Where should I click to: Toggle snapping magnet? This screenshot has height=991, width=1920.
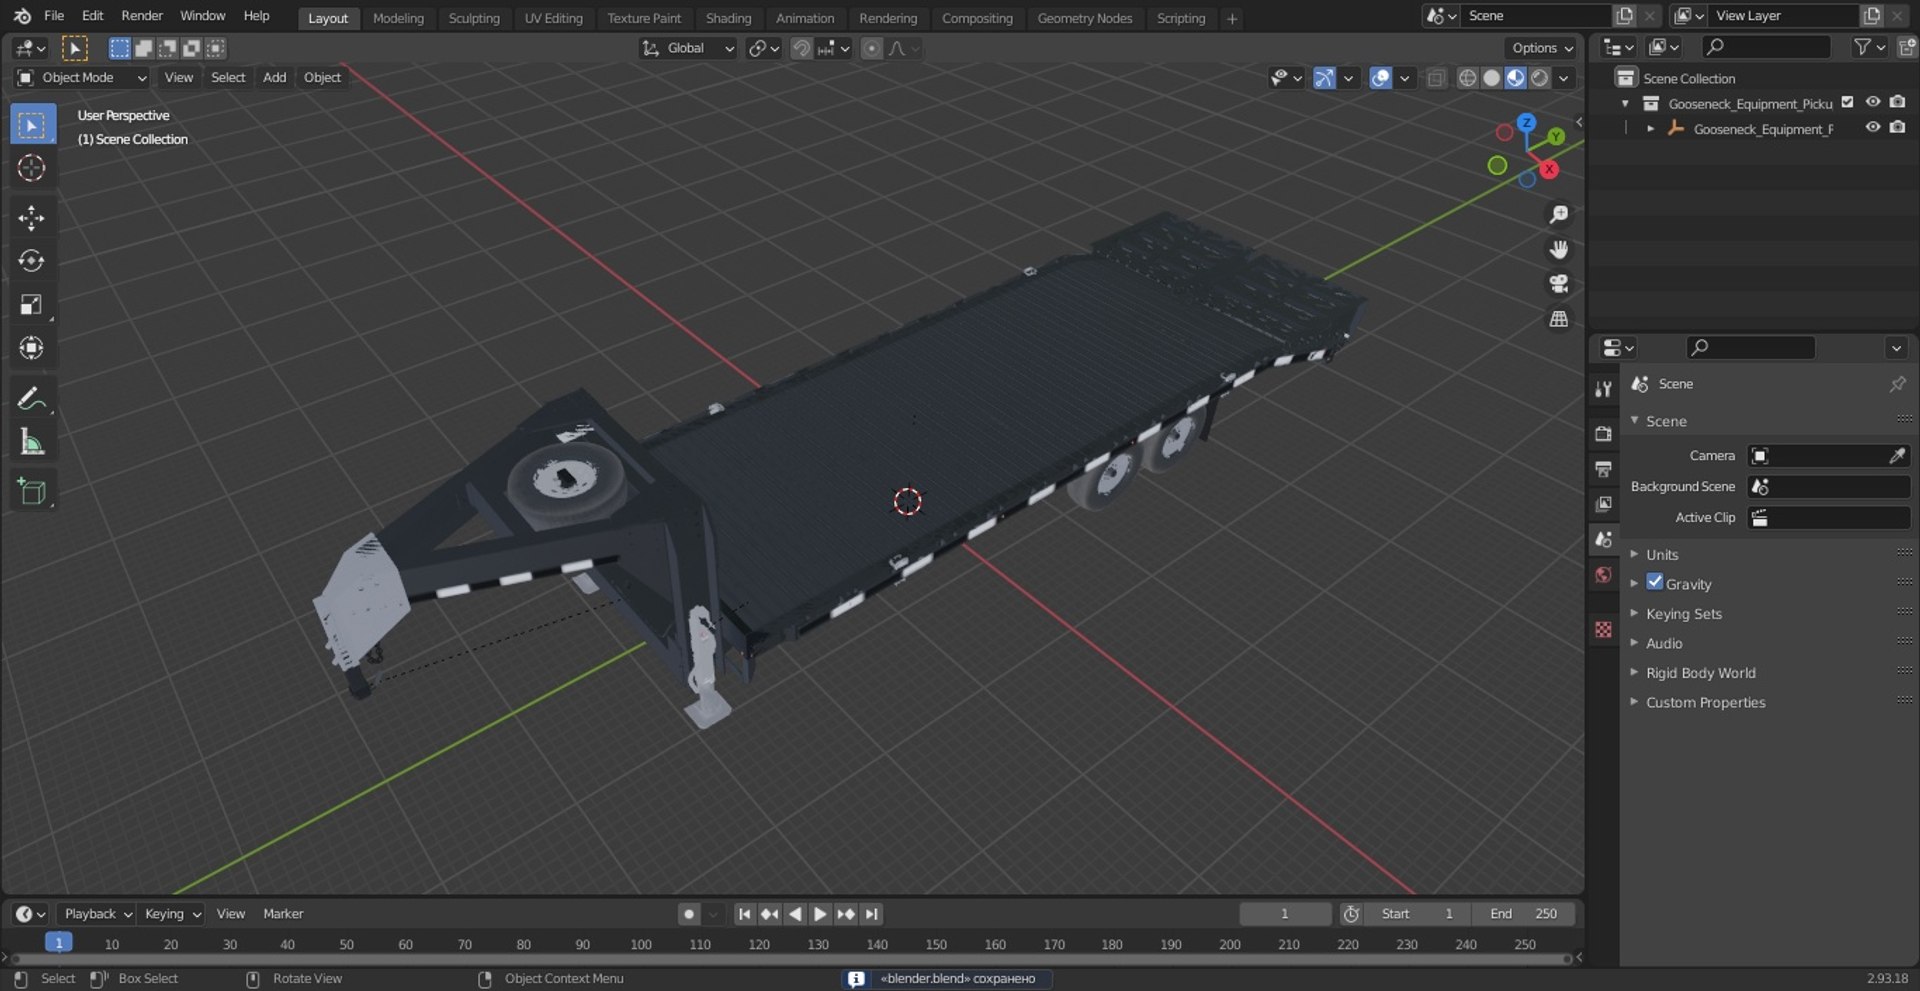click(x=801, y=48)
